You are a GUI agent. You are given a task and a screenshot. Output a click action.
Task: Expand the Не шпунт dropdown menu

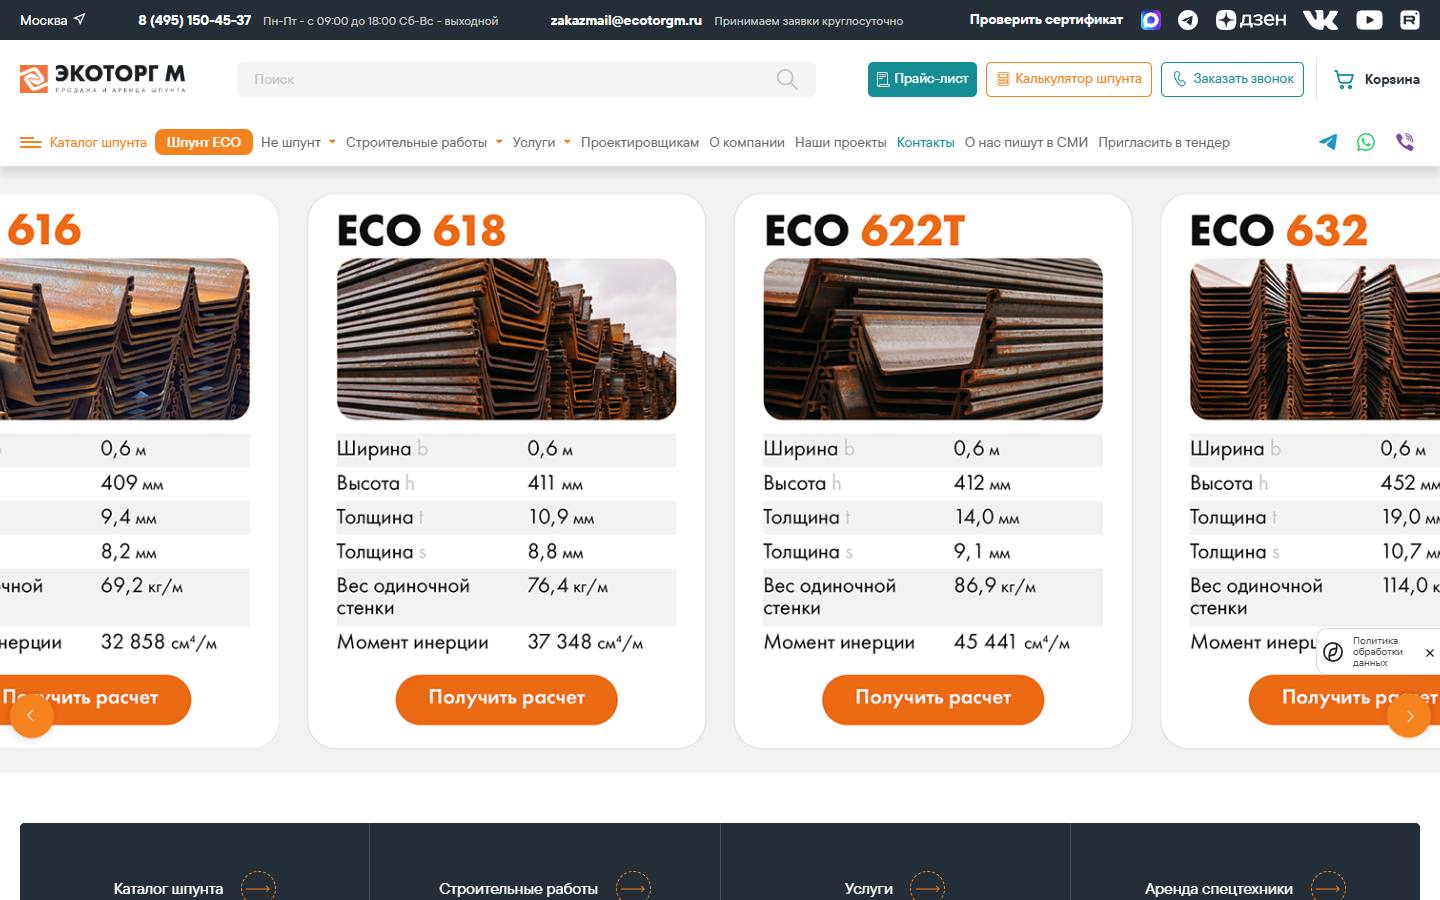tap(298, 142)
